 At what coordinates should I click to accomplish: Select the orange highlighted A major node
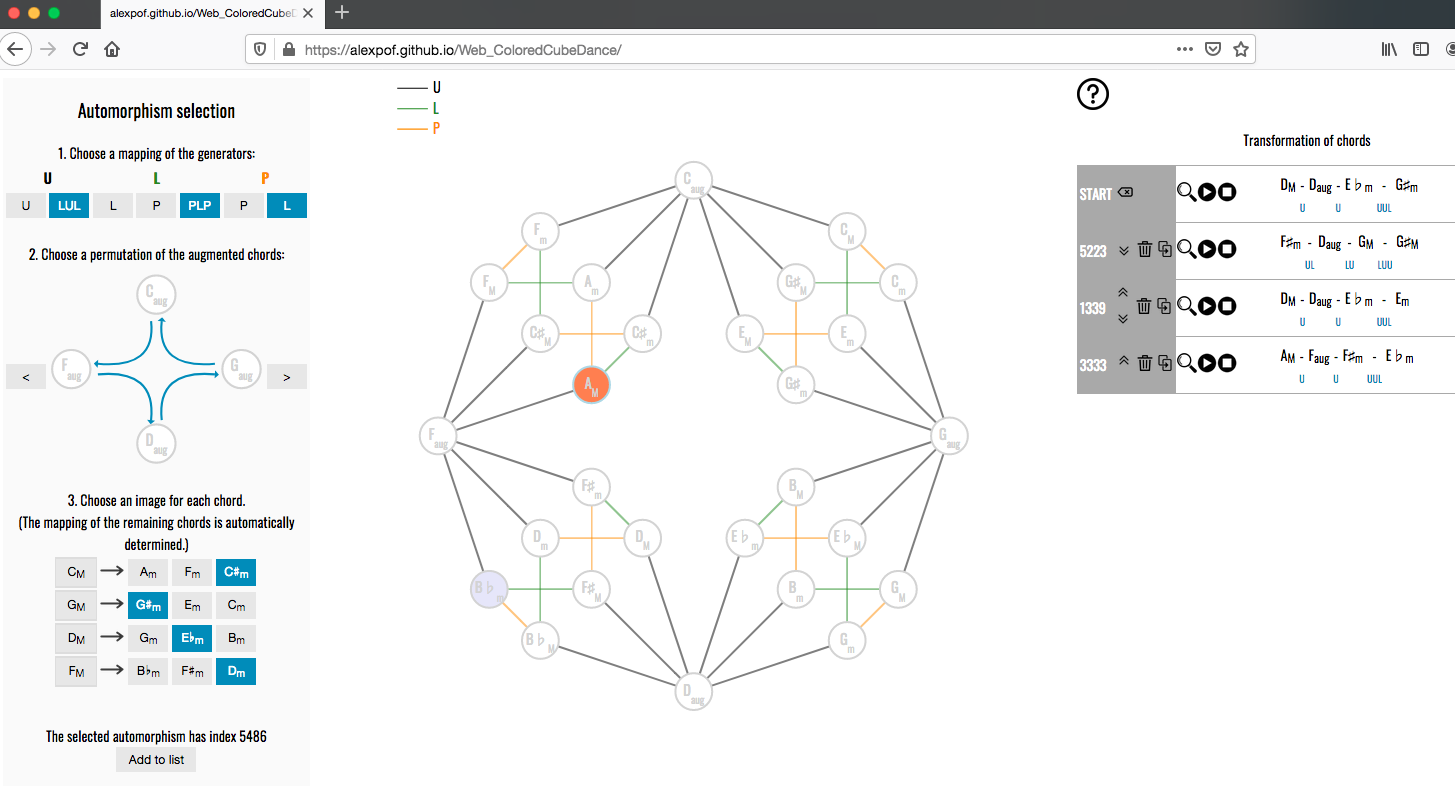point(591,385)
